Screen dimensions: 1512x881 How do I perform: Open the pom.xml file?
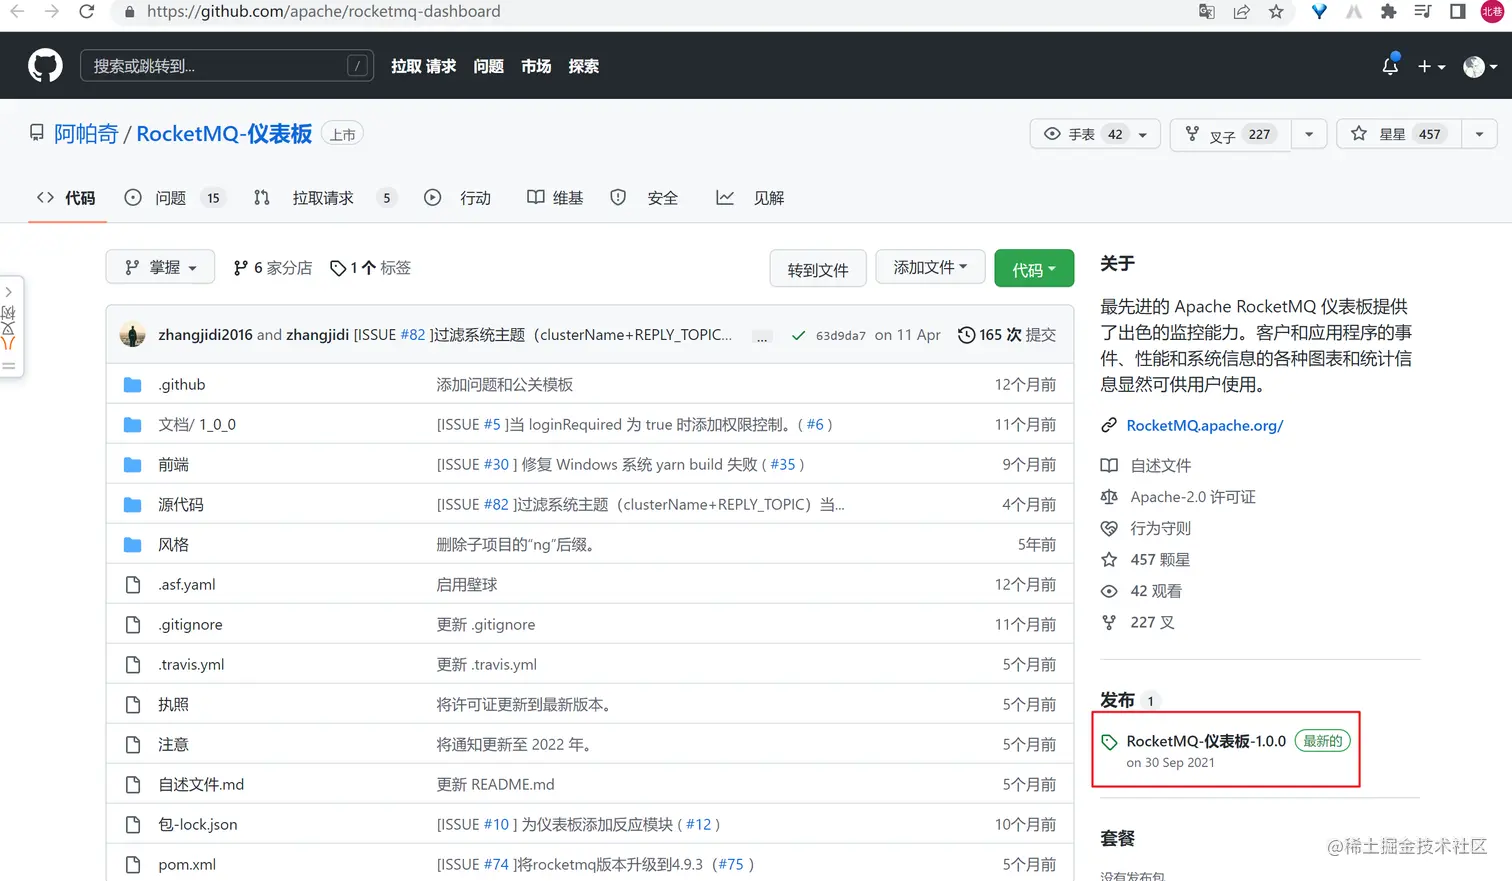187,865
